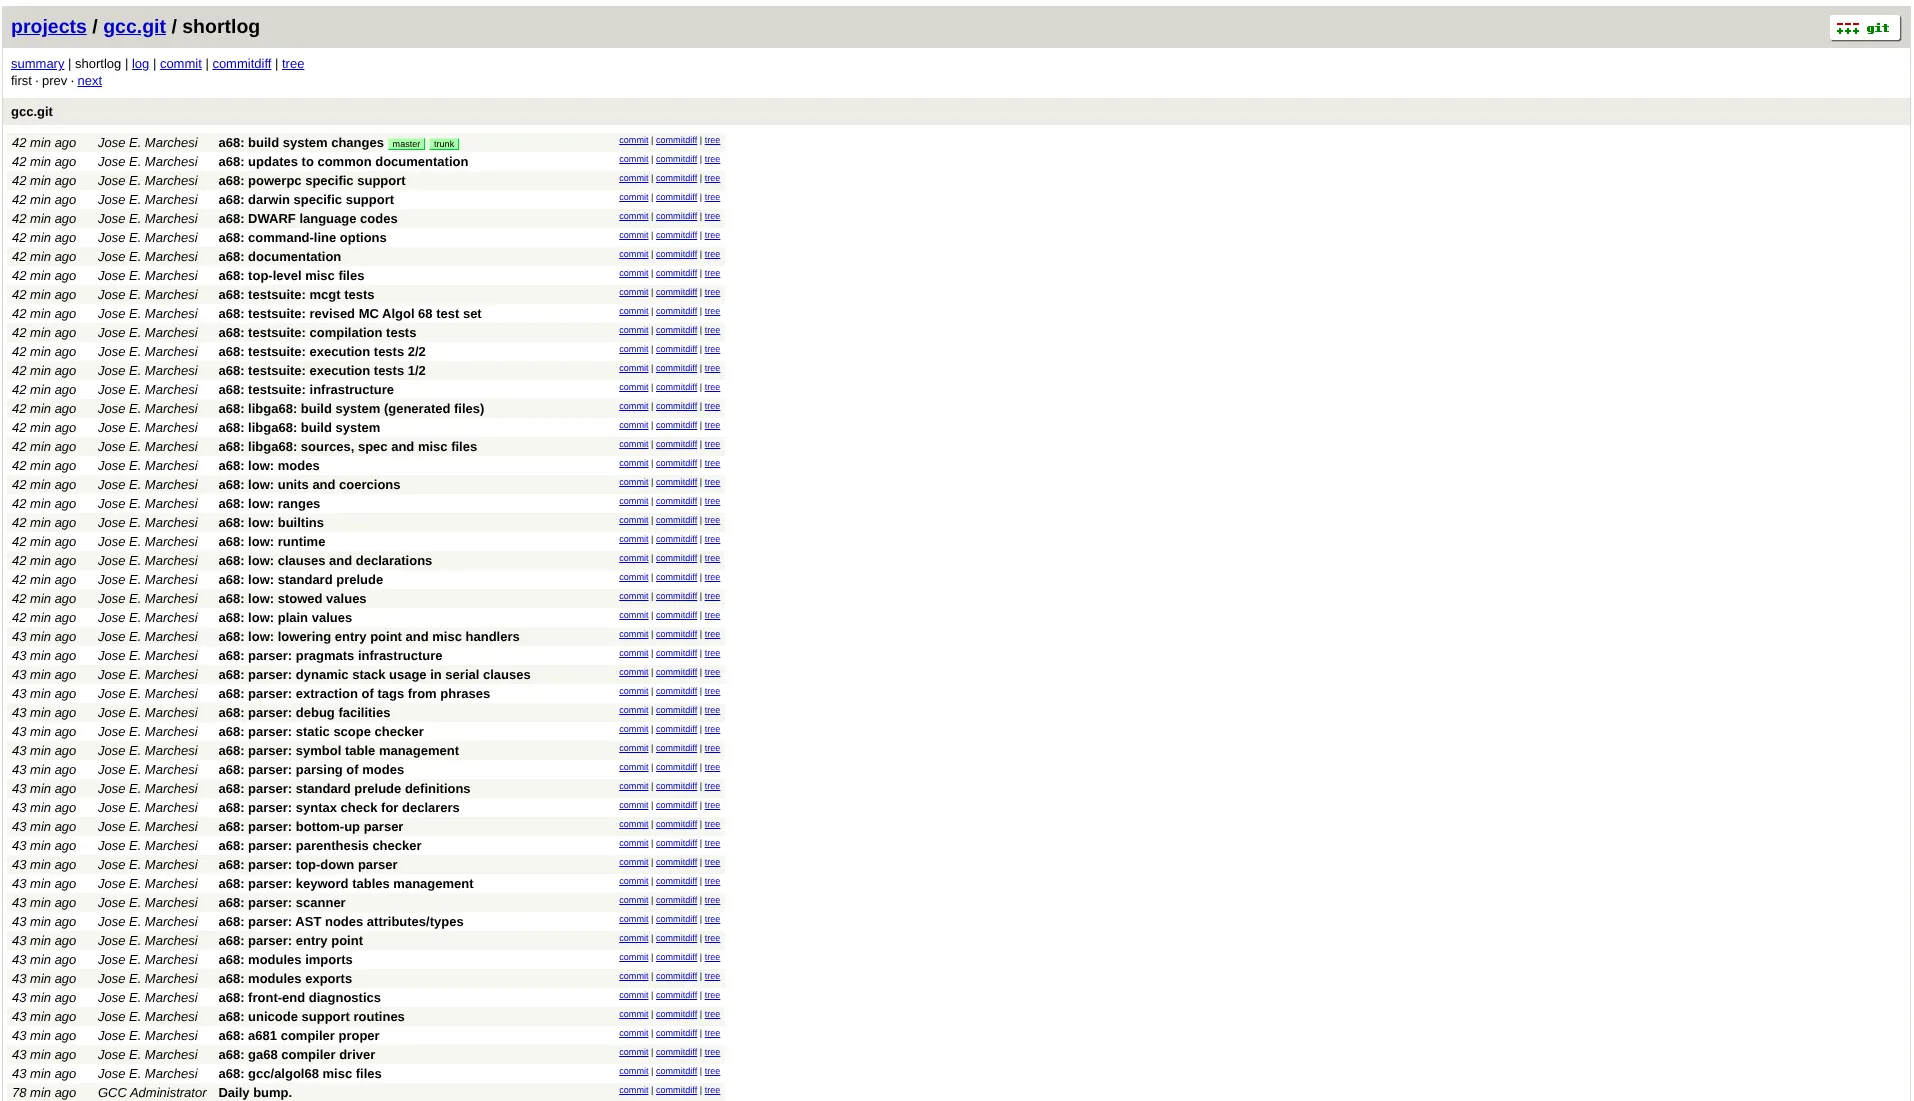View commitdiff for 'a68: documentation' row
This screenshot has height=1101, width=1914.
point(676,255)
